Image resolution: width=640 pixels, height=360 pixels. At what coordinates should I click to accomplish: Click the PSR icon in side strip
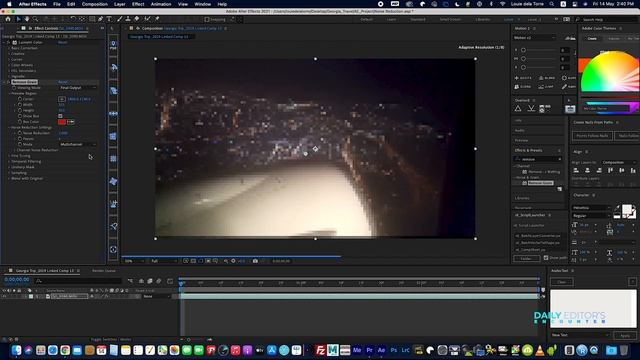[113, 45]
